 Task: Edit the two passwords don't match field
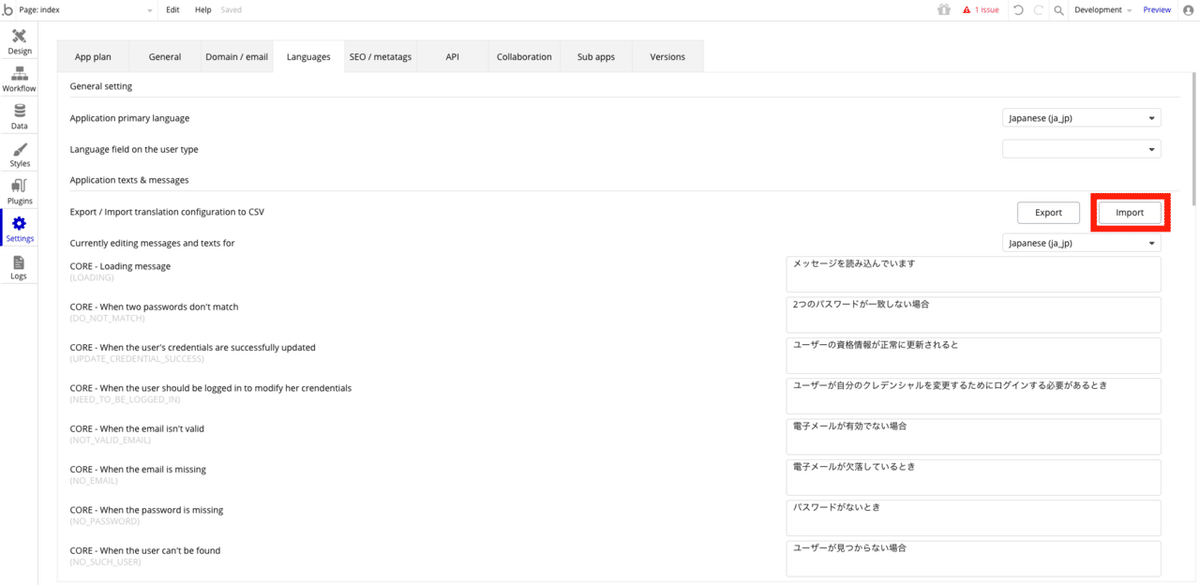[x=974, y=315]
